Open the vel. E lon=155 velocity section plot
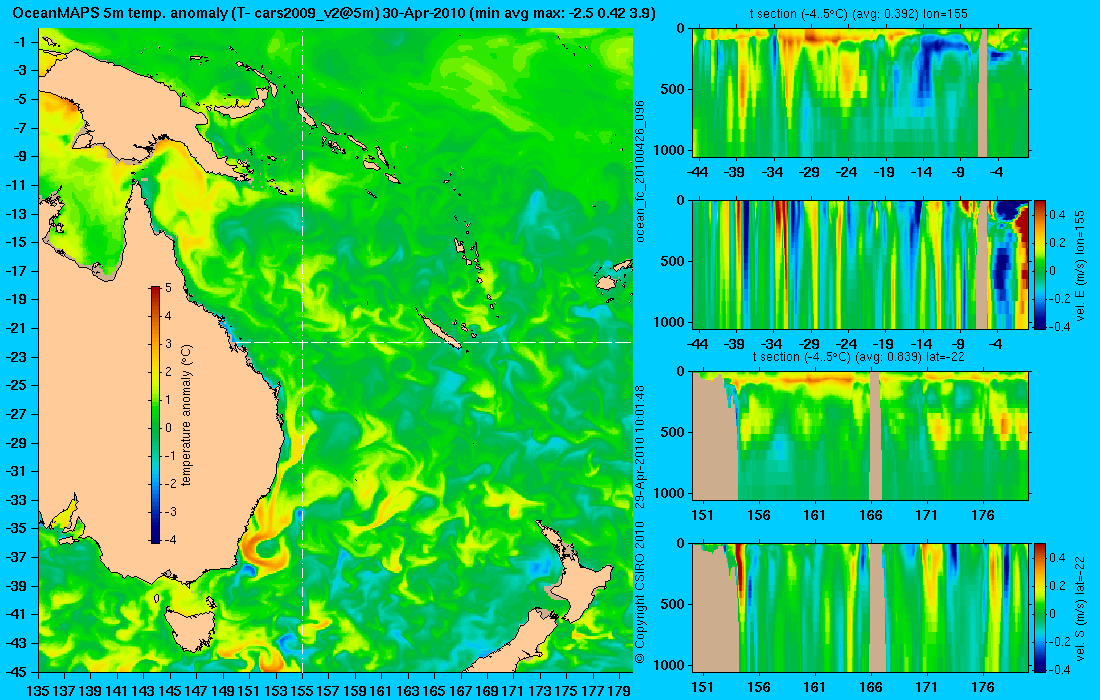The height and width of the screenshot is (700, 1100). 860,264
